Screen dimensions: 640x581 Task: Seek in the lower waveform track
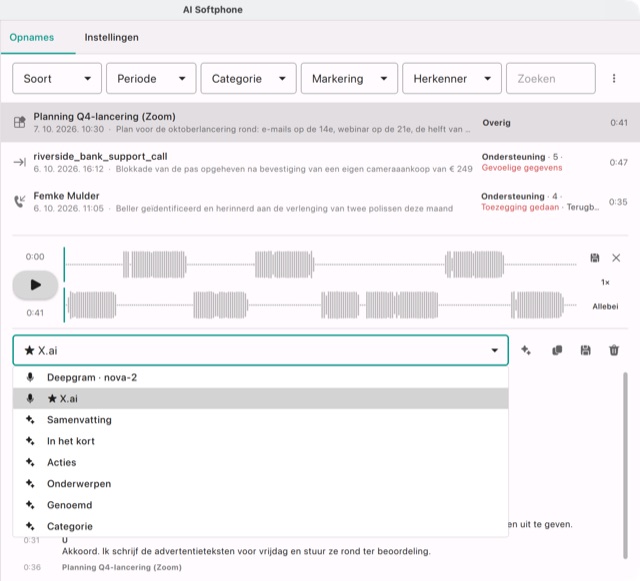coord(320,305)
